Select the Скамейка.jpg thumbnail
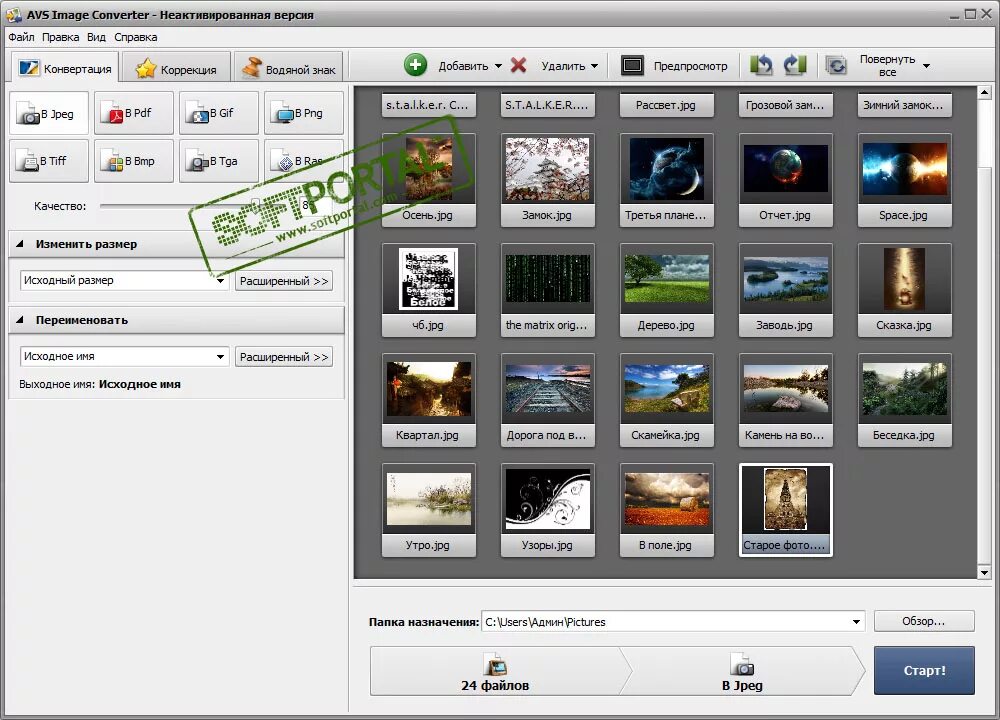This screenshot has height=720, width=1000. 666,400
